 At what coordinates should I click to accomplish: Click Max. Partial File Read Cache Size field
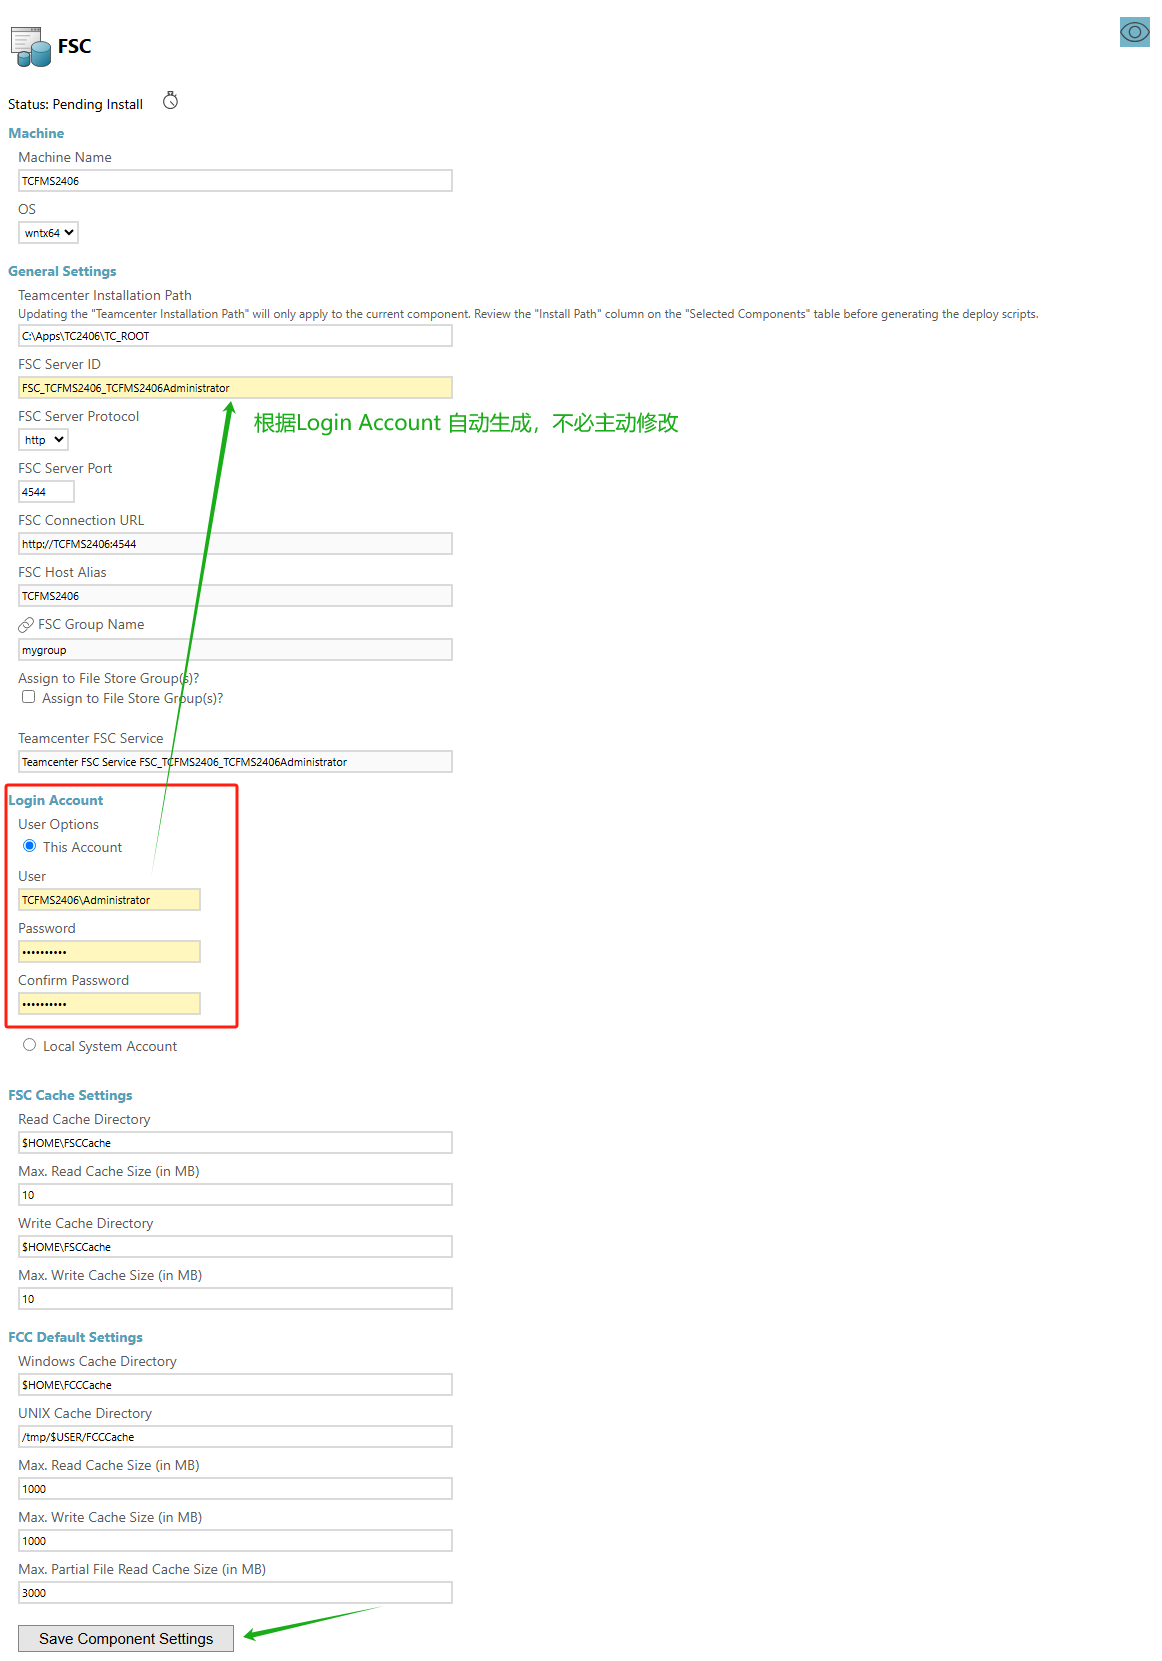235,1593
